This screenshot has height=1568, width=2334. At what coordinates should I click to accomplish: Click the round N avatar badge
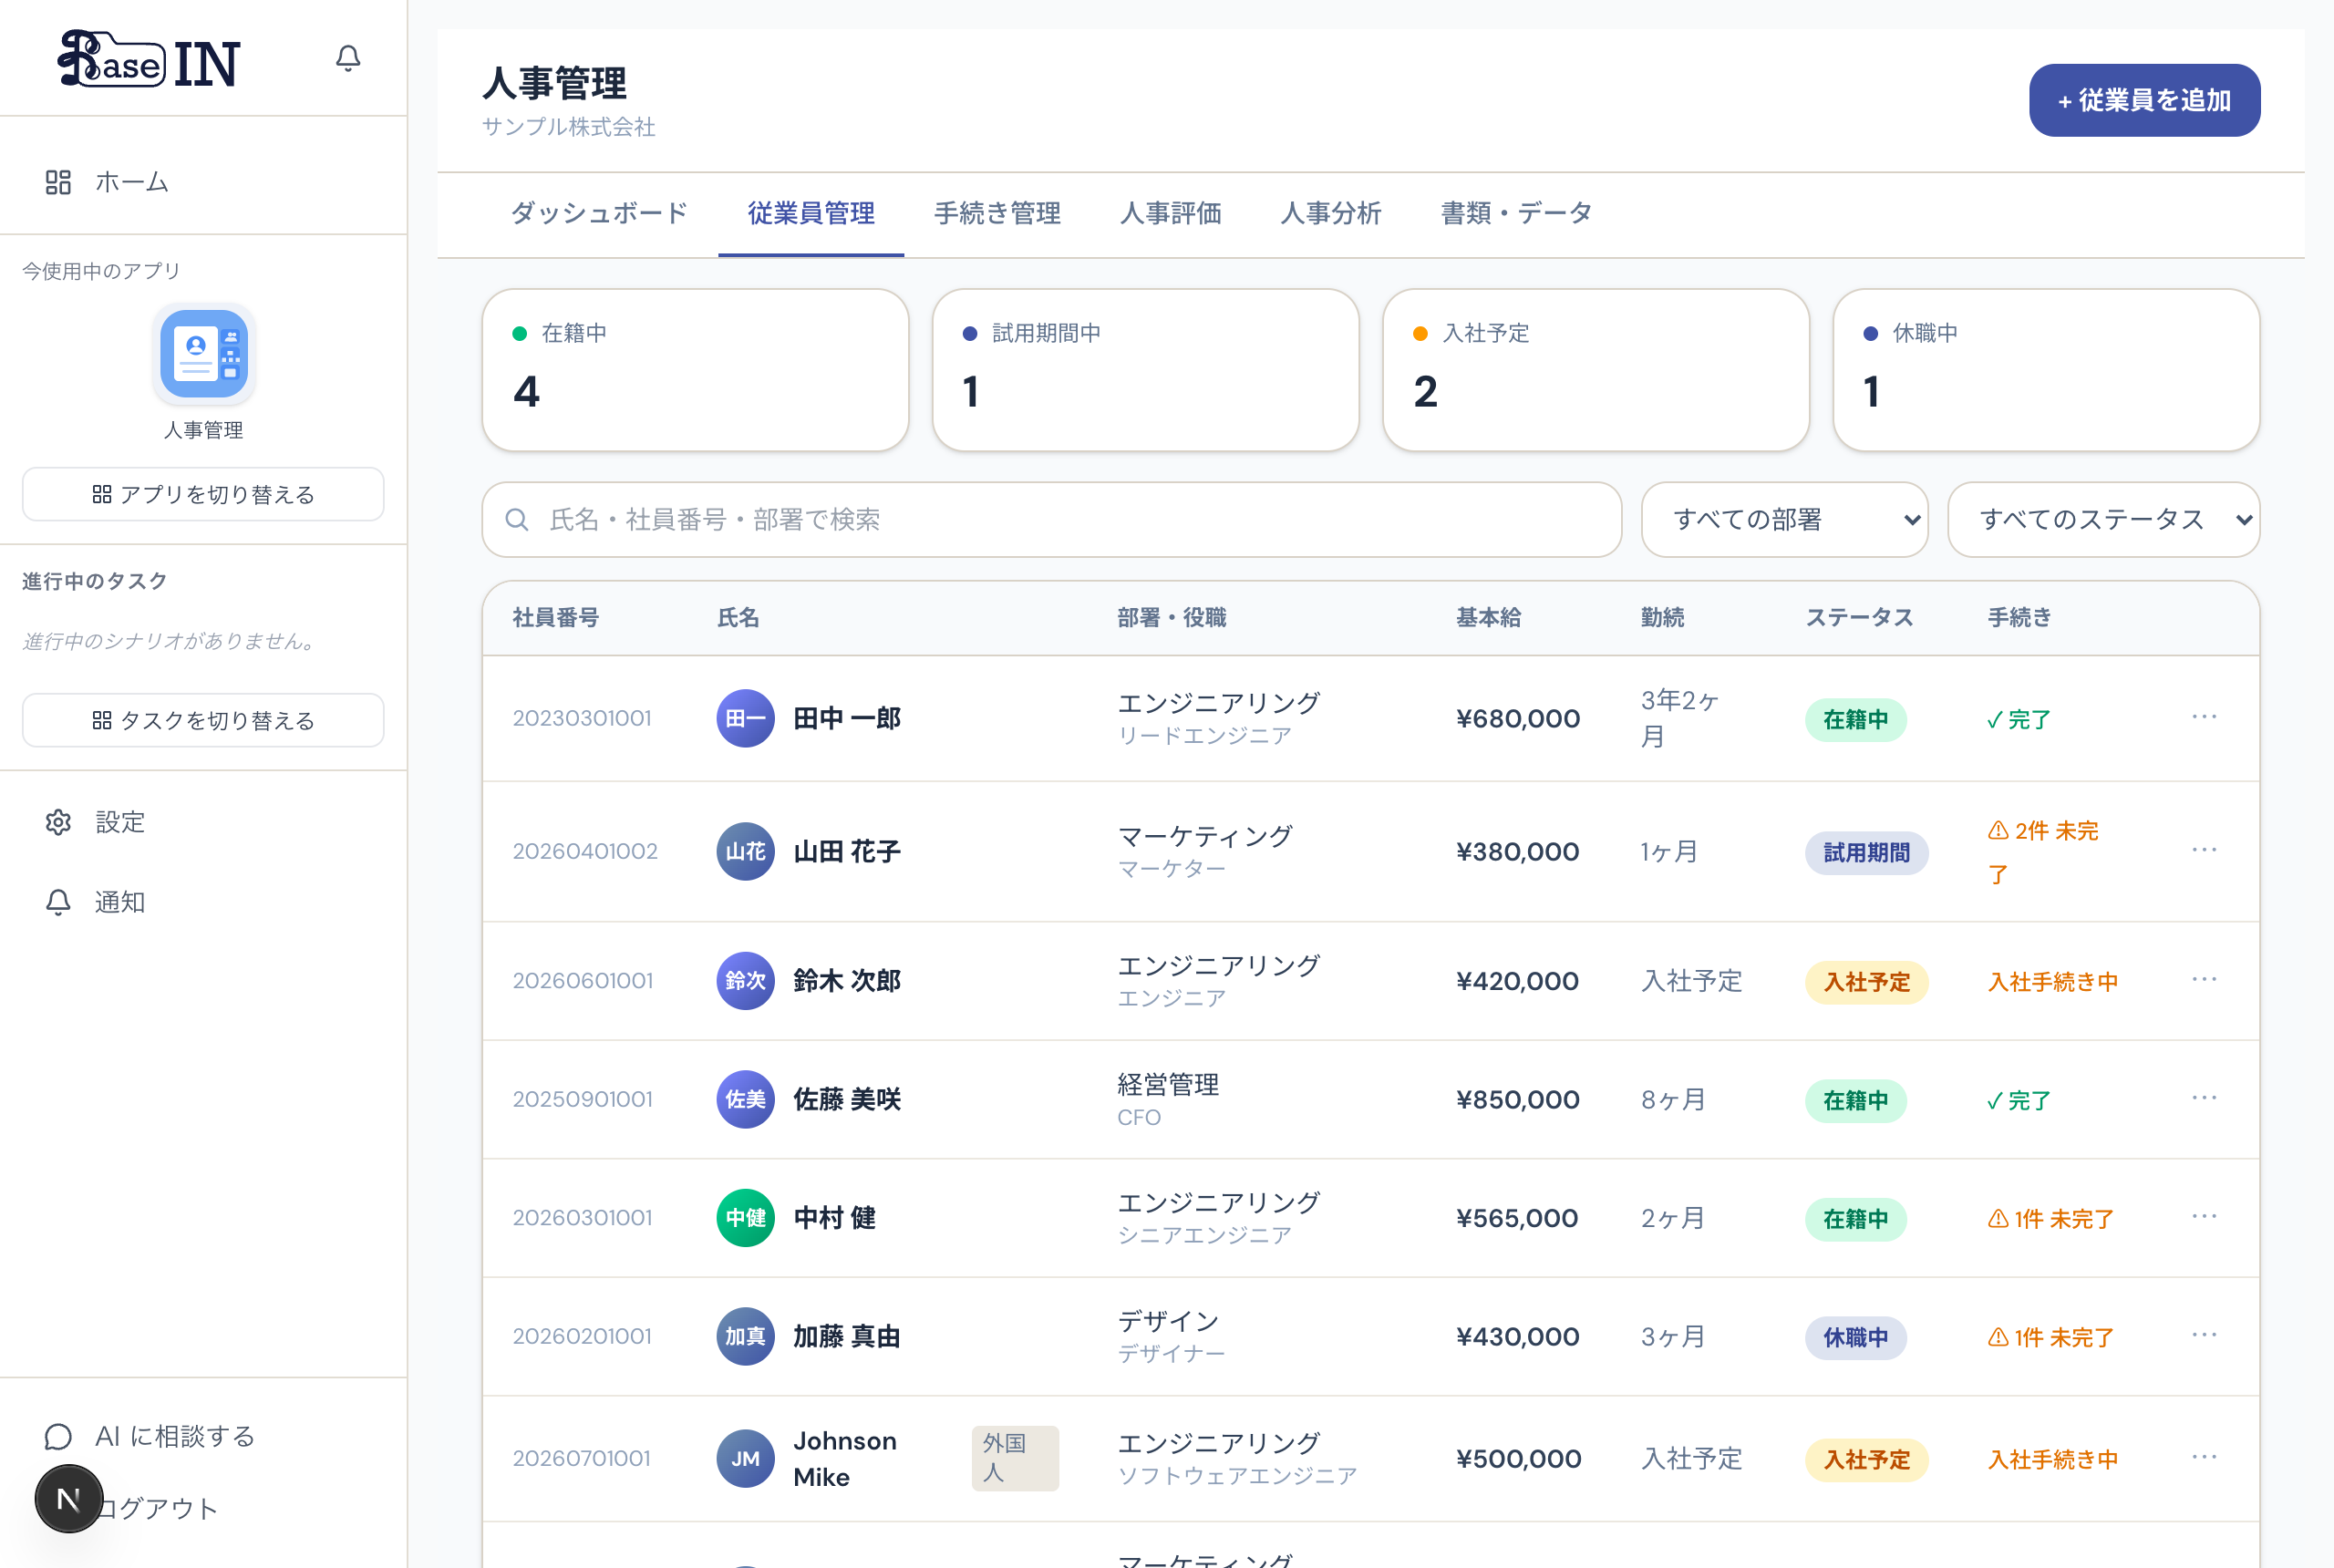pos(69,1498)
